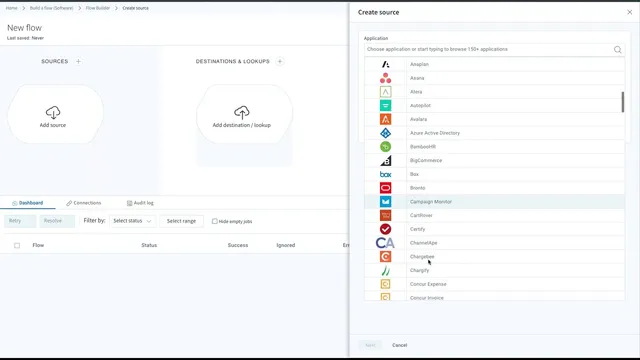Select Azure Active Directory in the list
Viewport: 640px width, 360px height.
coord(494,133)
